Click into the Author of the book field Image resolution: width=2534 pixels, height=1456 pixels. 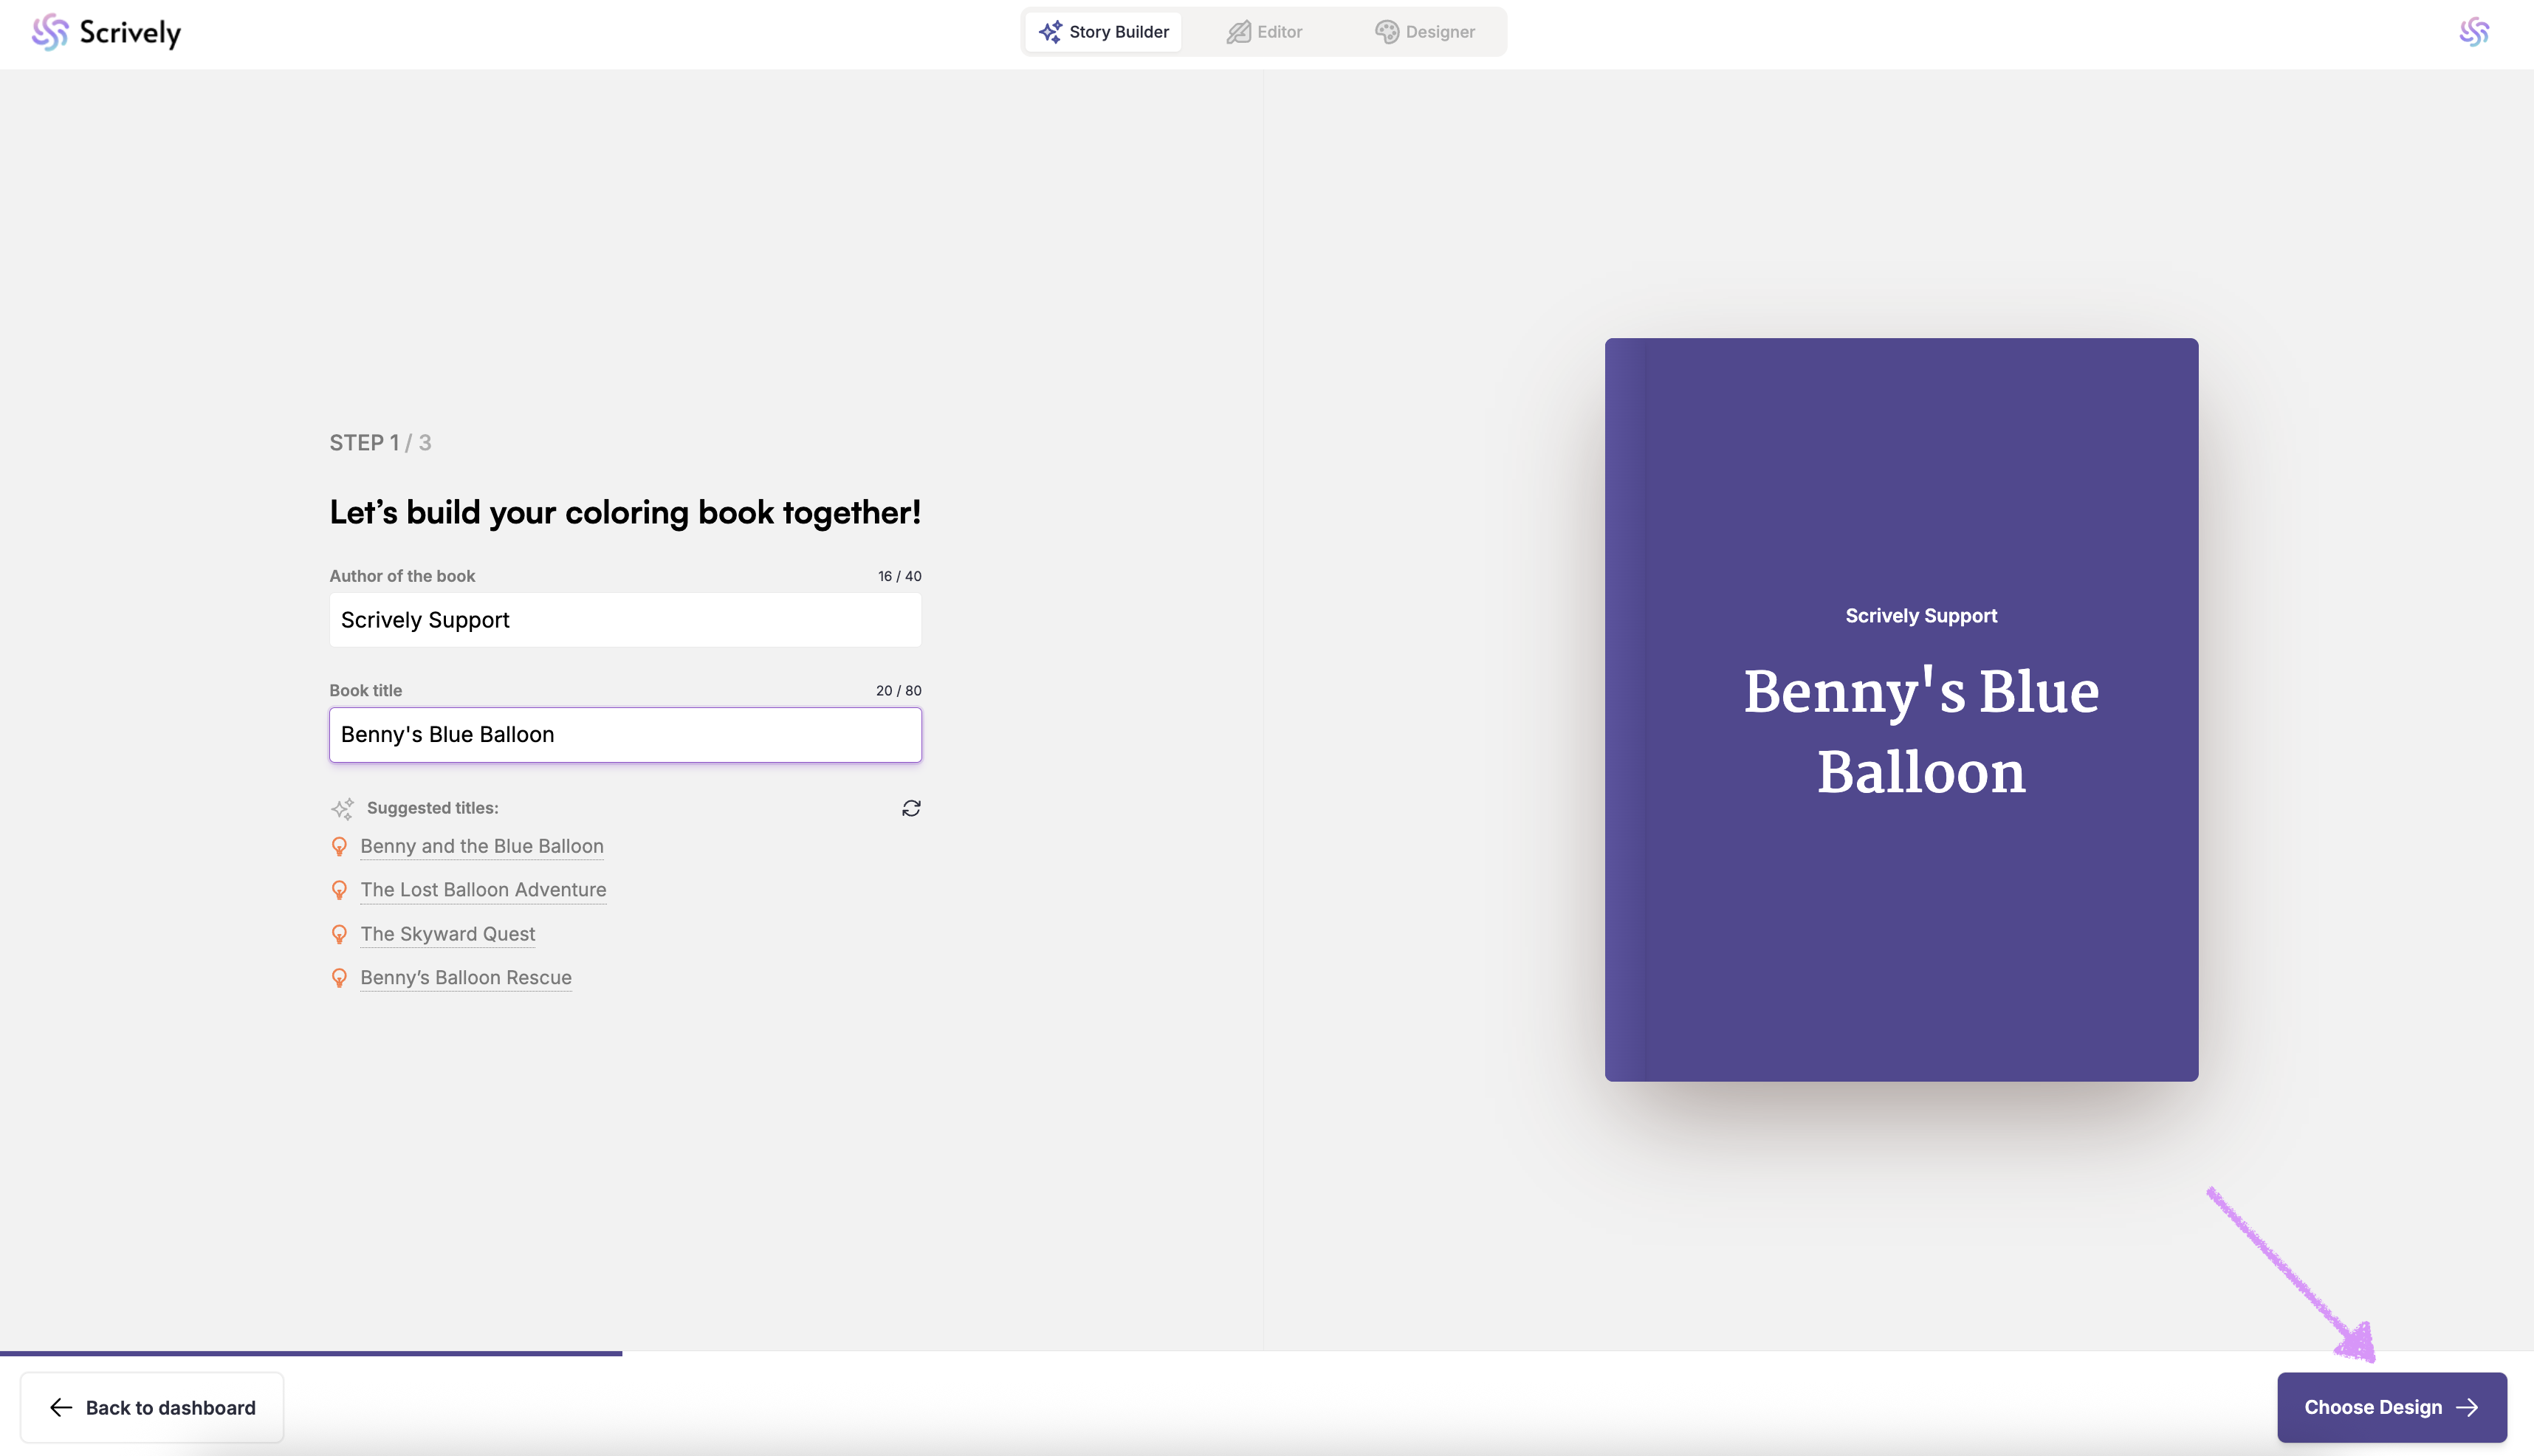(x=625, y=620)
